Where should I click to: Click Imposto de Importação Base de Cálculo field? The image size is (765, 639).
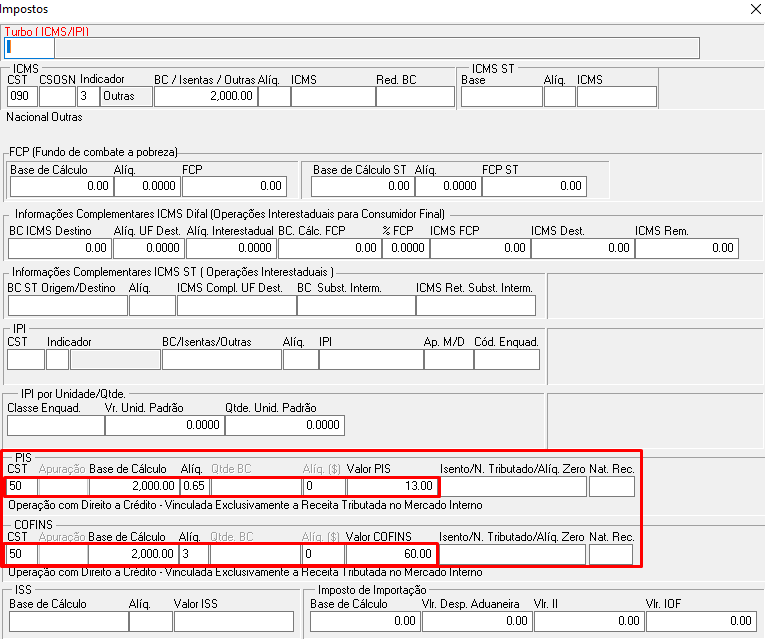pyautogui.click(x=365, y=622)
